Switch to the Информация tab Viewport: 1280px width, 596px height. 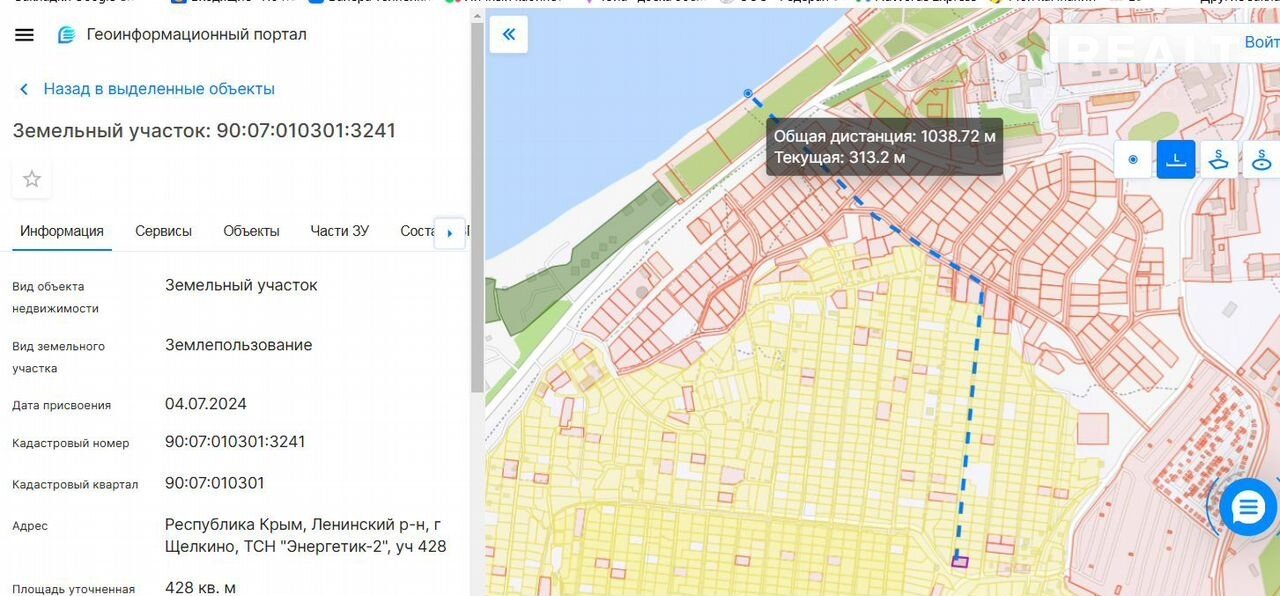pyautogui.click(x=62, y=231)
